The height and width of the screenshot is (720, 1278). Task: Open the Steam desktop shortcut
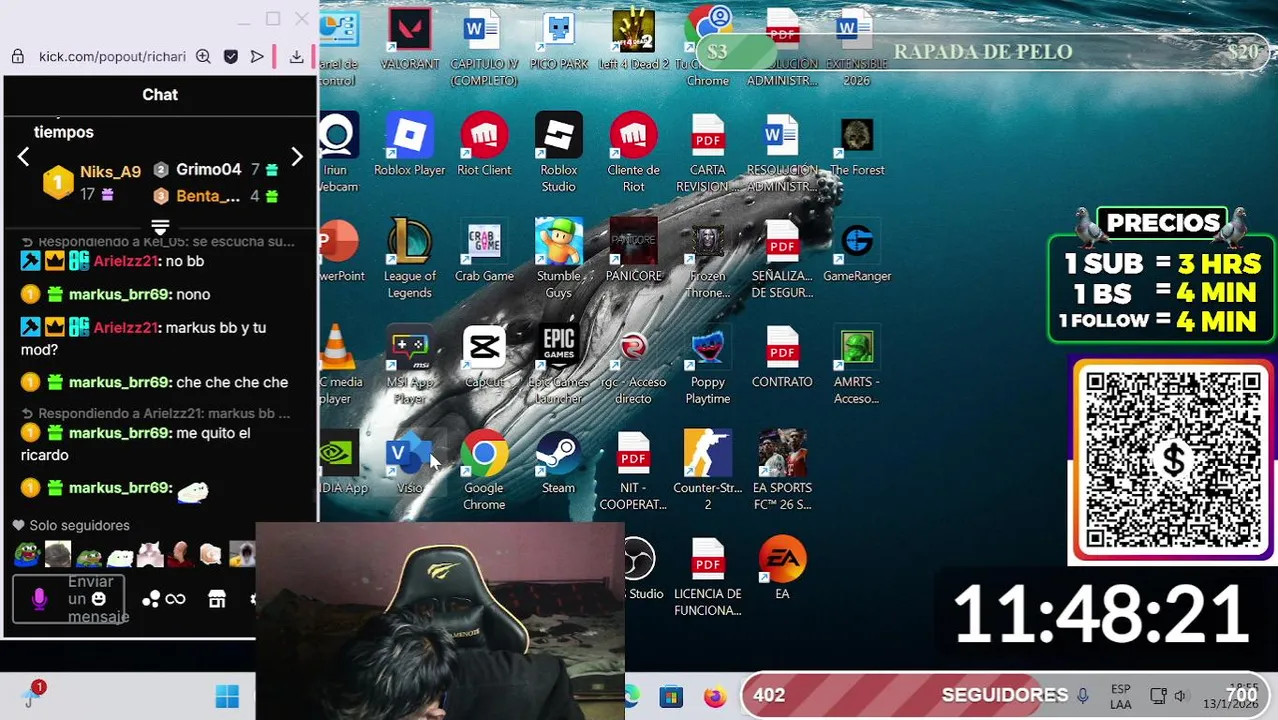[x=558, y=464]
